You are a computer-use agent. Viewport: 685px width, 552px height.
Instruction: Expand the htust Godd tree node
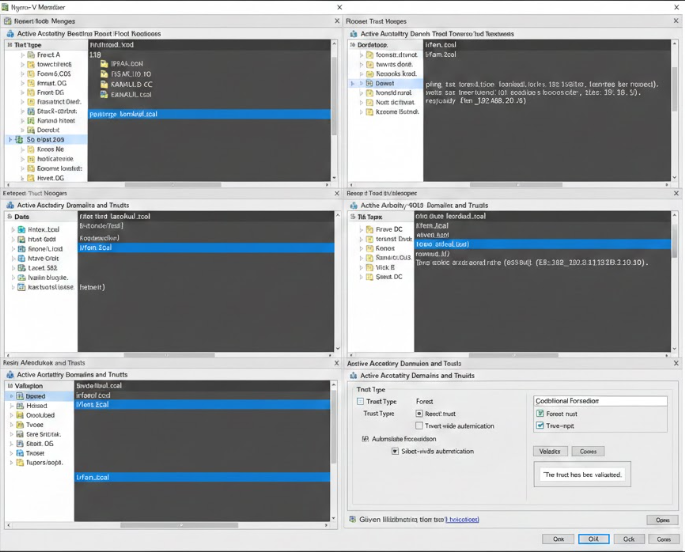pos(13,239)
